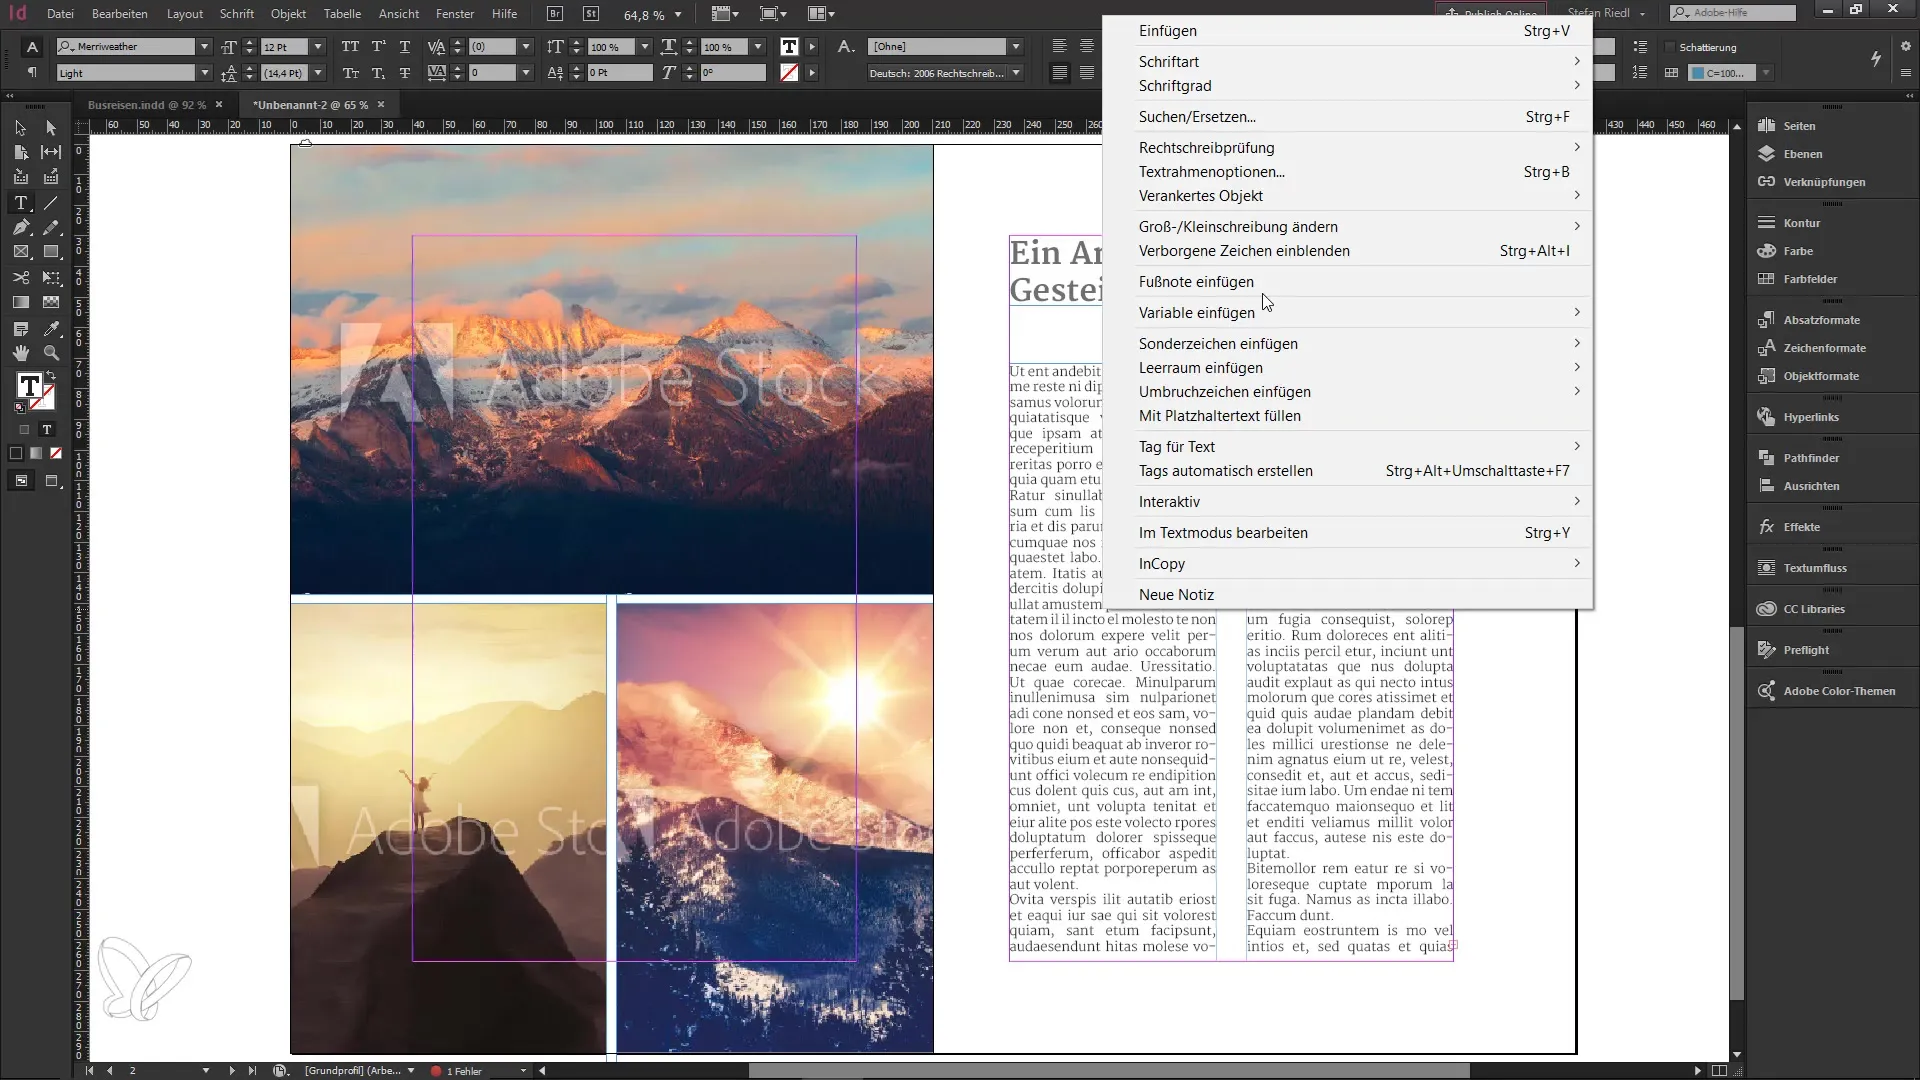The height and width of the screenshot is (1080, 1920).
Task: Open the Seiten panel
Action: [1799, 126]
